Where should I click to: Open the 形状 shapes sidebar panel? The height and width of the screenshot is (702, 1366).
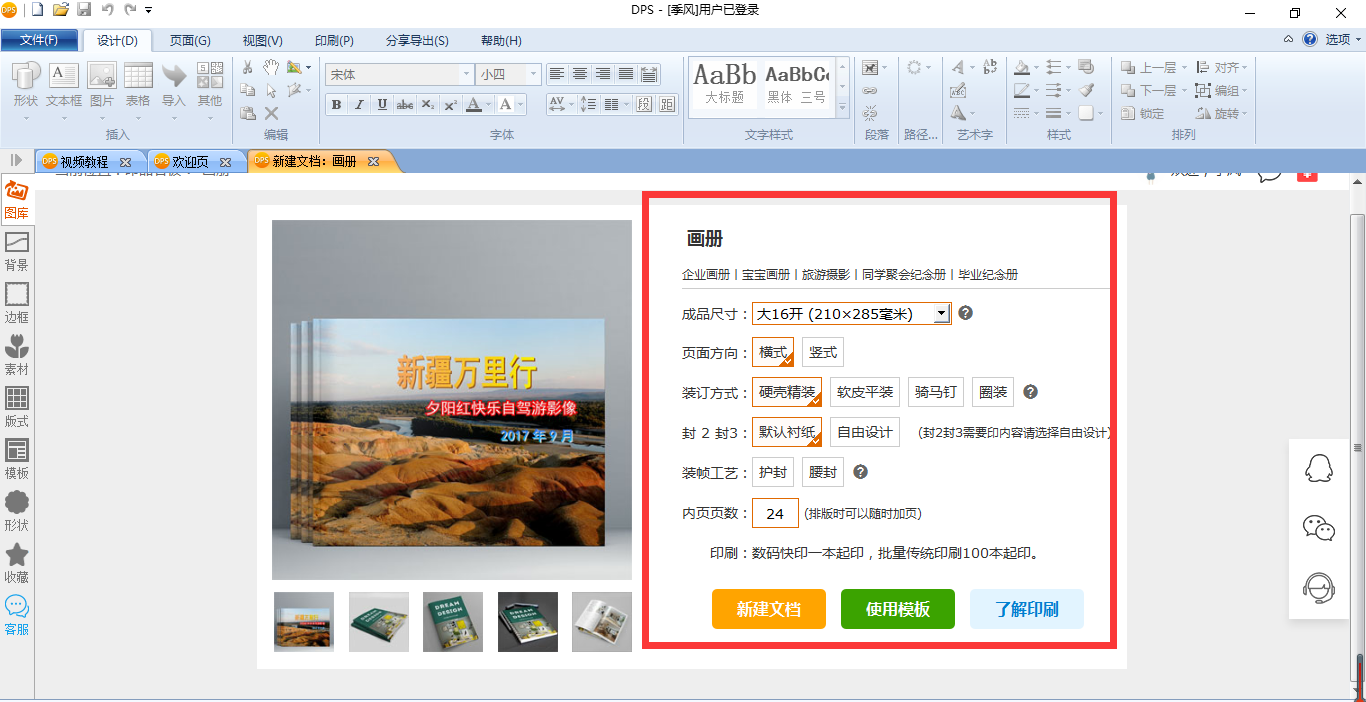[x=17, y=512]
